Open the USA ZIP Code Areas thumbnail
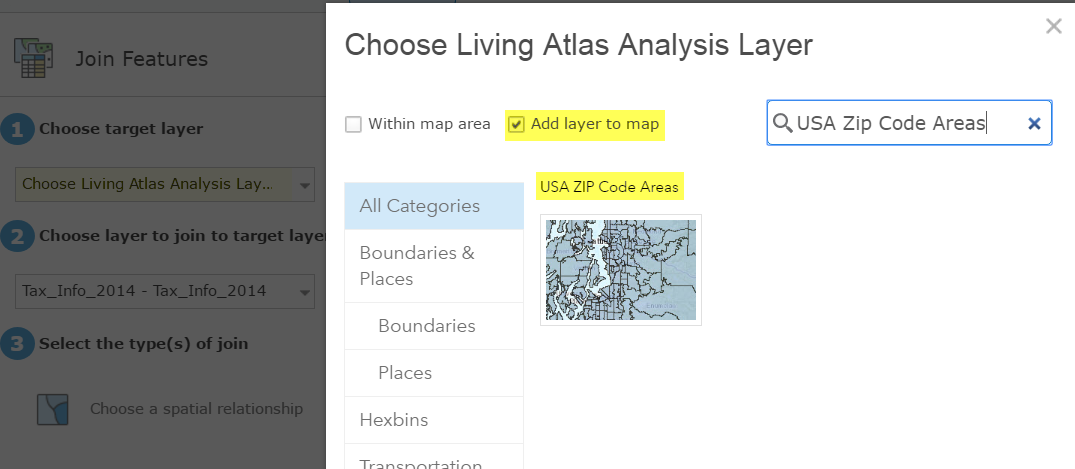The image size is (1075, 469). [620, 270]
